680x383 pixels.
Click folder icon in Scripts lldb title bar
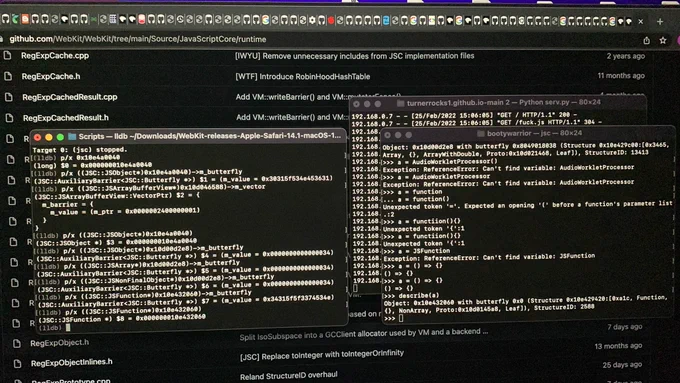72,137
